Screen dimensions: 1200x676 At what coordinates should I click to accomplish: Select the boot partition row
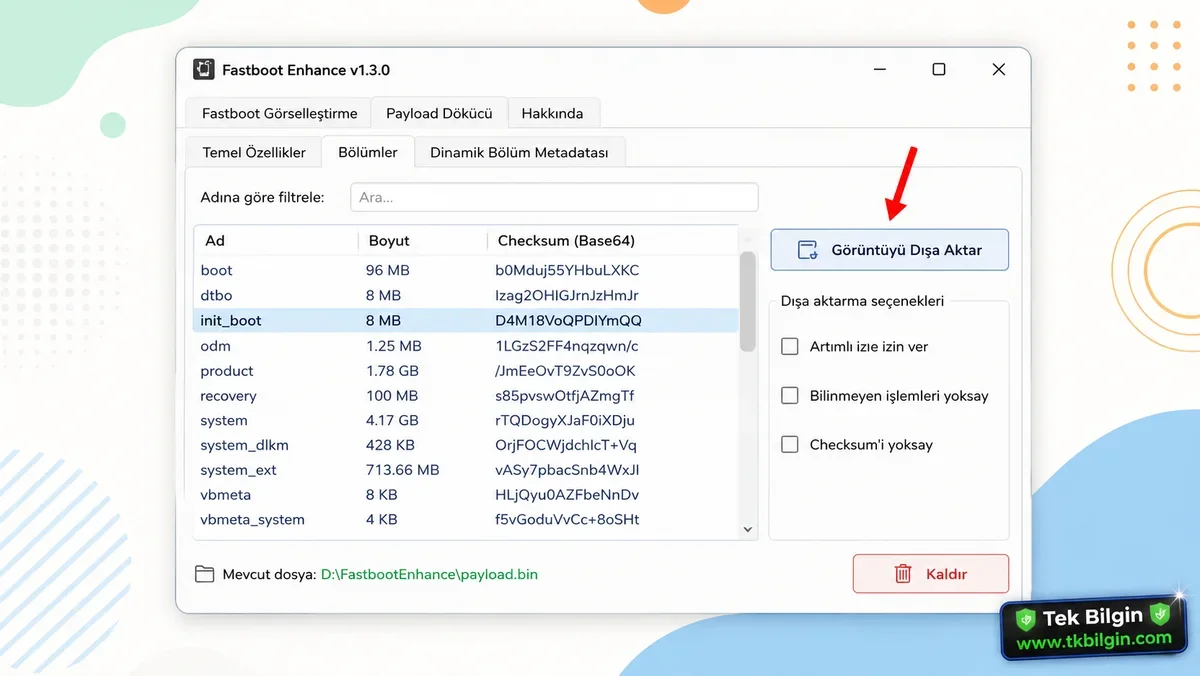point(466,270)
